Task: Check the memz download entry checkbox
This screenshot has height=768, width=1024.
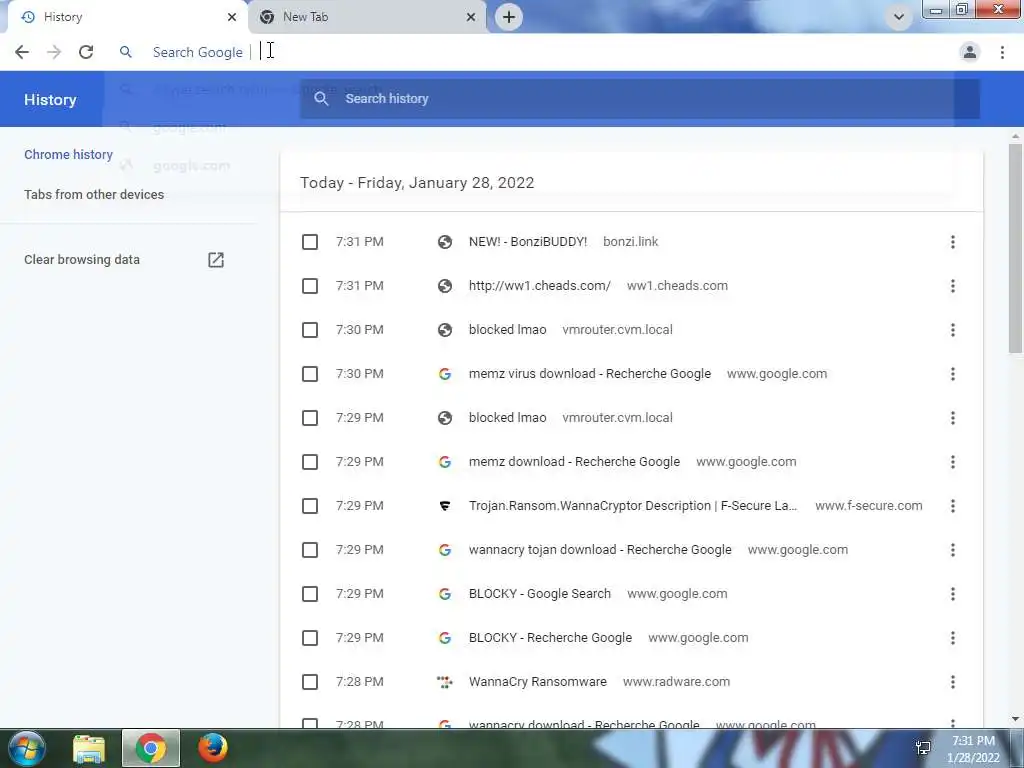Action: pos(310,462)
